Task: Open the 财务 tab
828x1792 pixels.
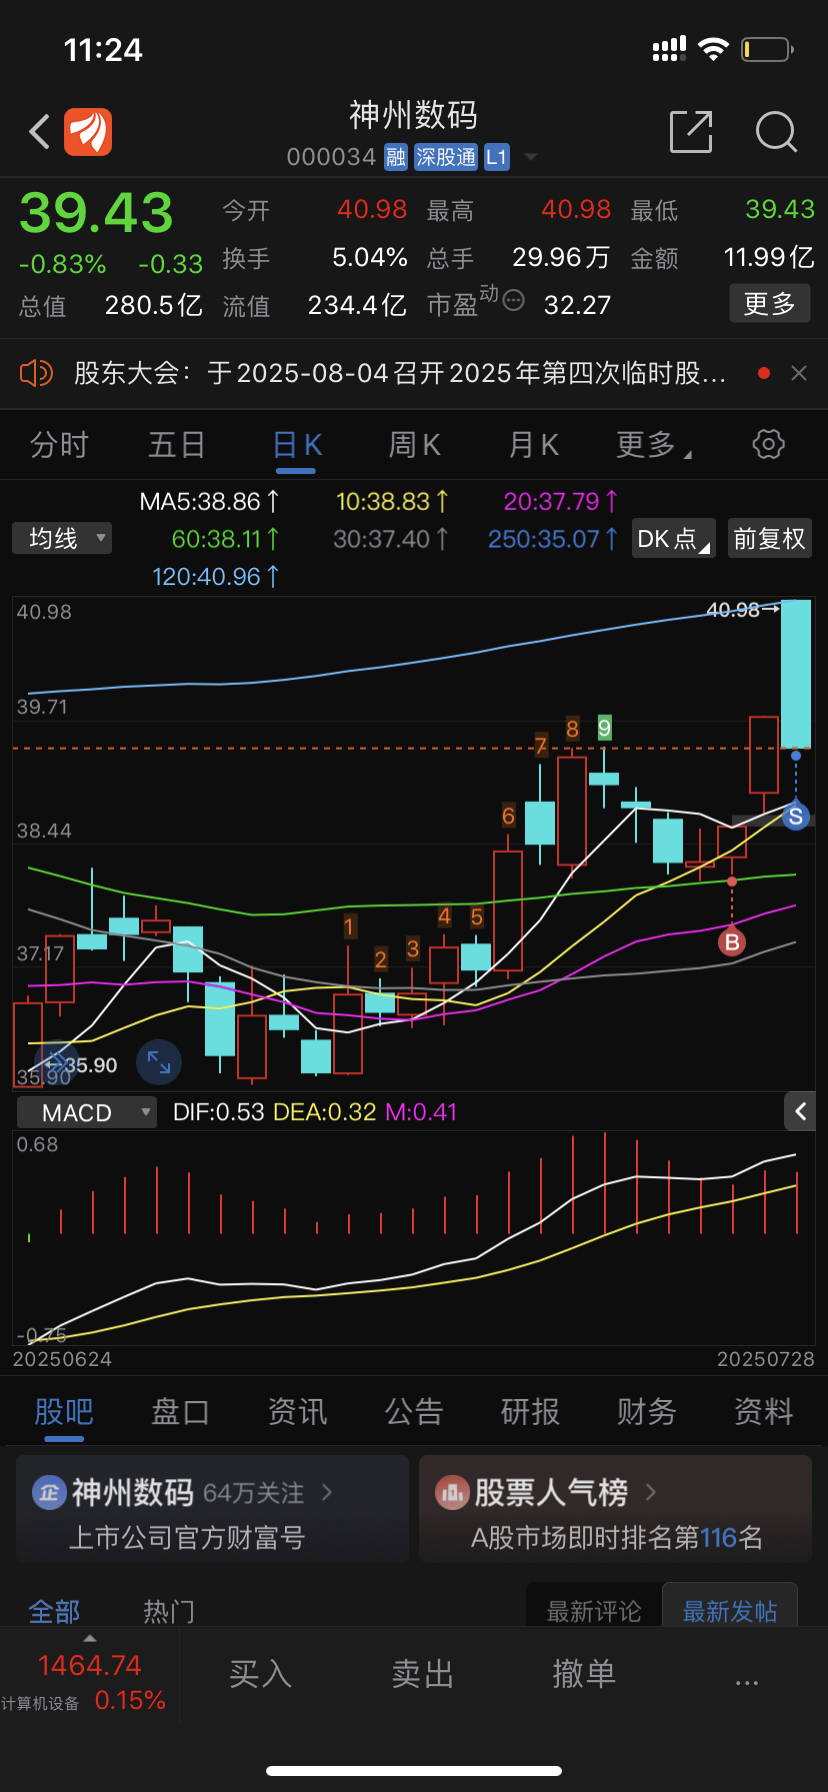Action: (647, 1411)
